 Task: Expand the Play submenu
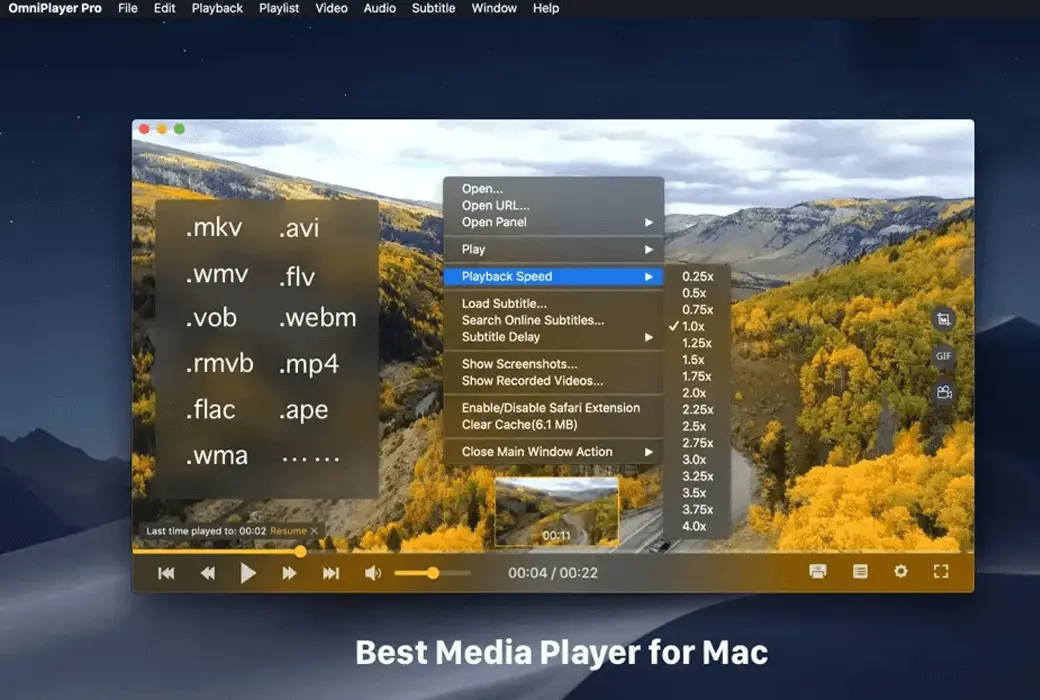[x=553, y=249]
